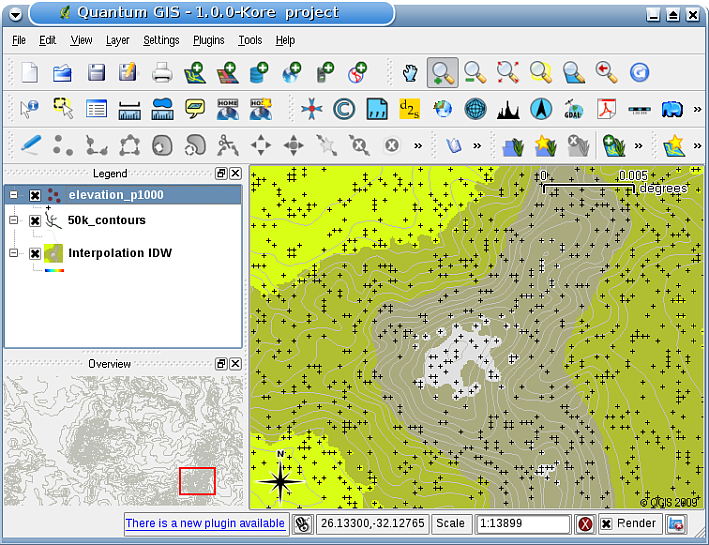Collapse the Interpolation IDW legend entry

tap(14, 253)
